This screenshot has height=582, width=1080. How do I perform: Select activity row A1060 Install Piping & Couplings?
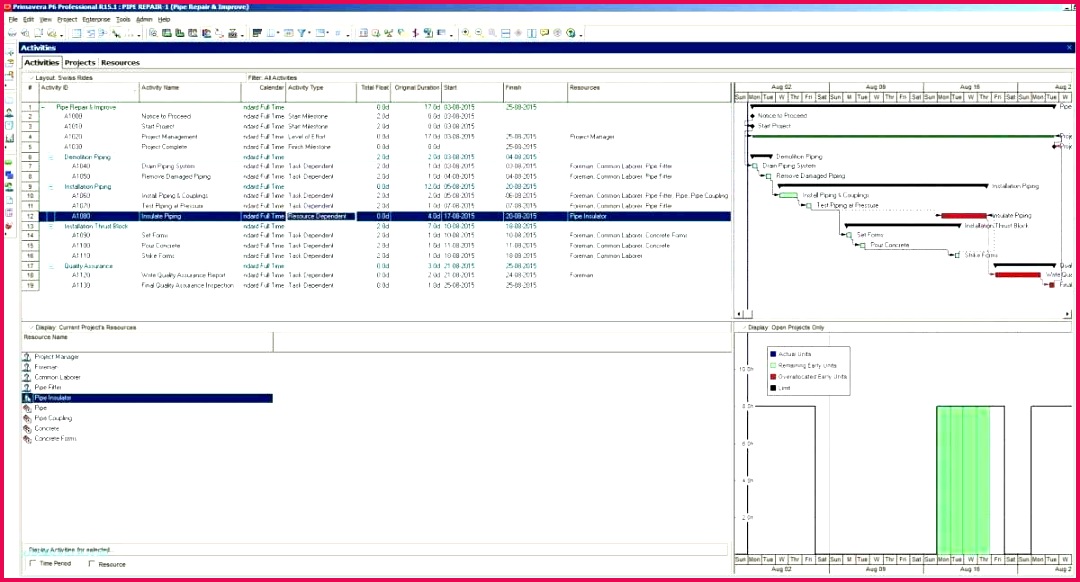[386, 196]
